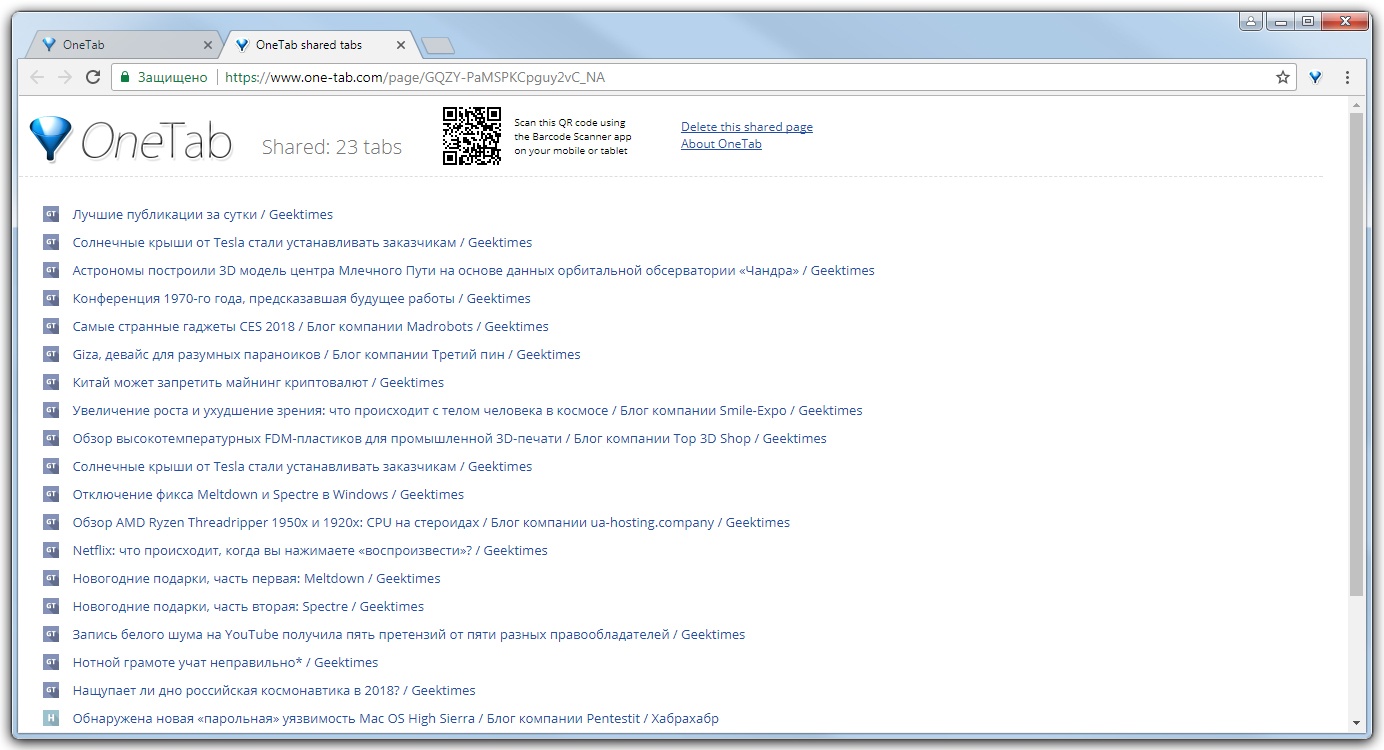Click the GT favicon beside 'Запись белого шума на YouTube'
This screenshot has height=750, width=1384.
[x=51, y=634]
